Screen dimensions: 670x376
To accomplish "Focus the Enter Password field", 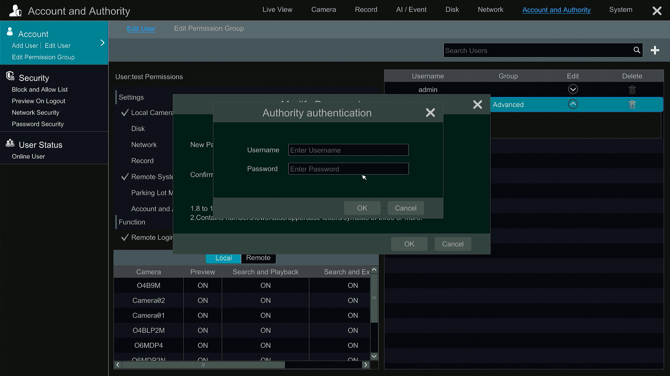I will [348, 169].
